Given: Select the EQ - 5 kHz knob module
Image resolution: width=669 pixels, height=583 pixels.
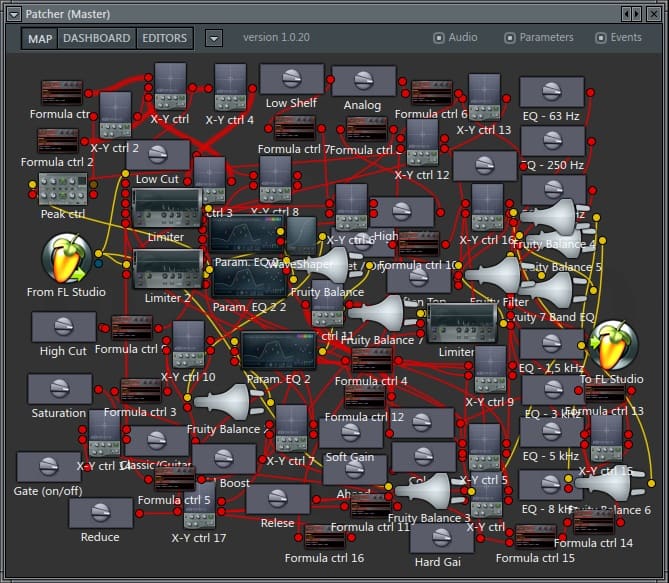Looking at the screenshot, I should click(552, 432).
